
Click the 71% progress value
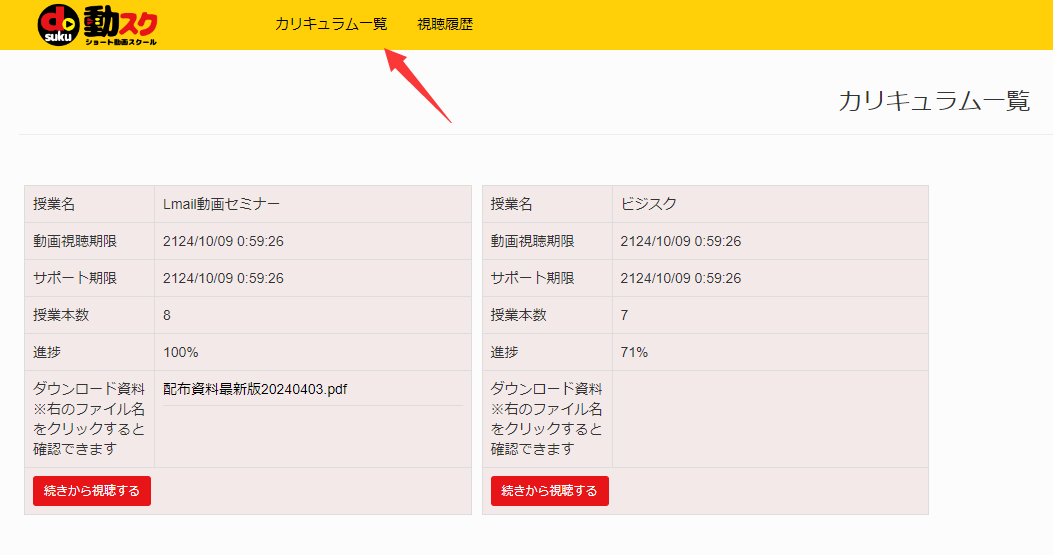click(634, 352)
